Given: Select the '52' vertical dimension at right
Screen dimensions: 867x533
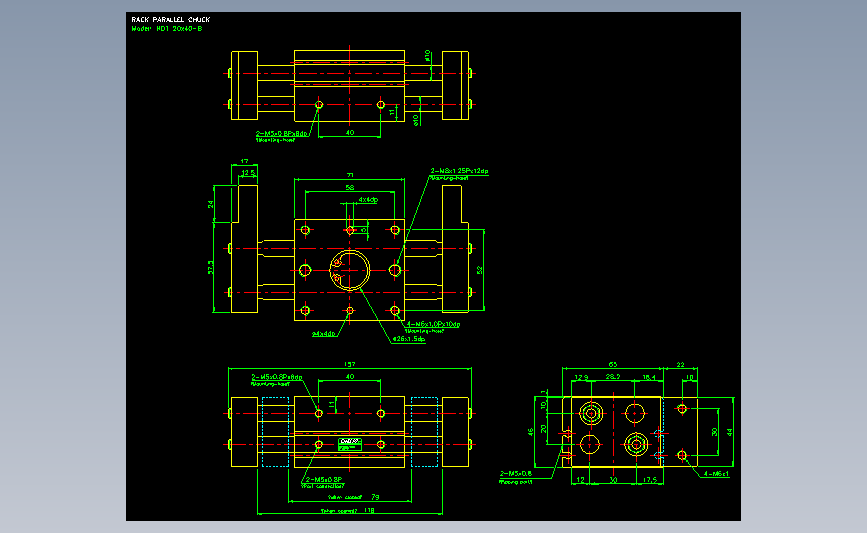Looking at the screenshot, I should (479, 270).
